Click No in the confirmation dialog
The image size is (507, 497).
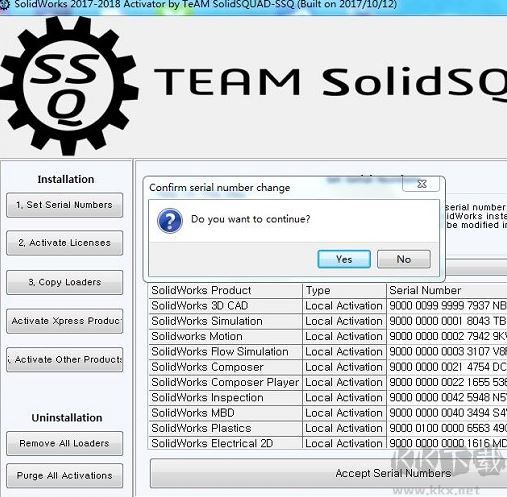404,259
